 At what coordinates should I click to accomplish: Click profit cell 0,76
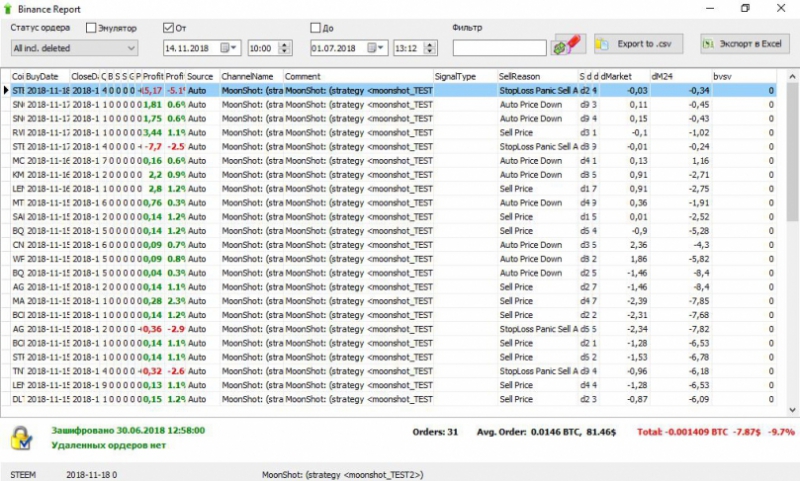[153, 202]
